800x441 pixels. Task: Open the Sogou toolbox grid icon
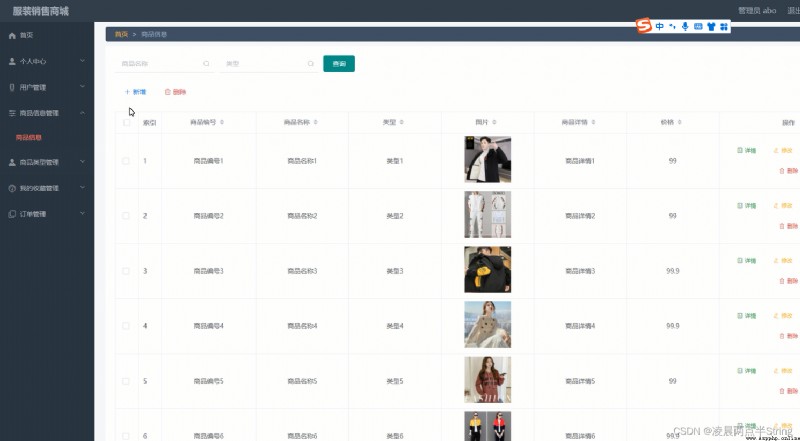[723, 26]
